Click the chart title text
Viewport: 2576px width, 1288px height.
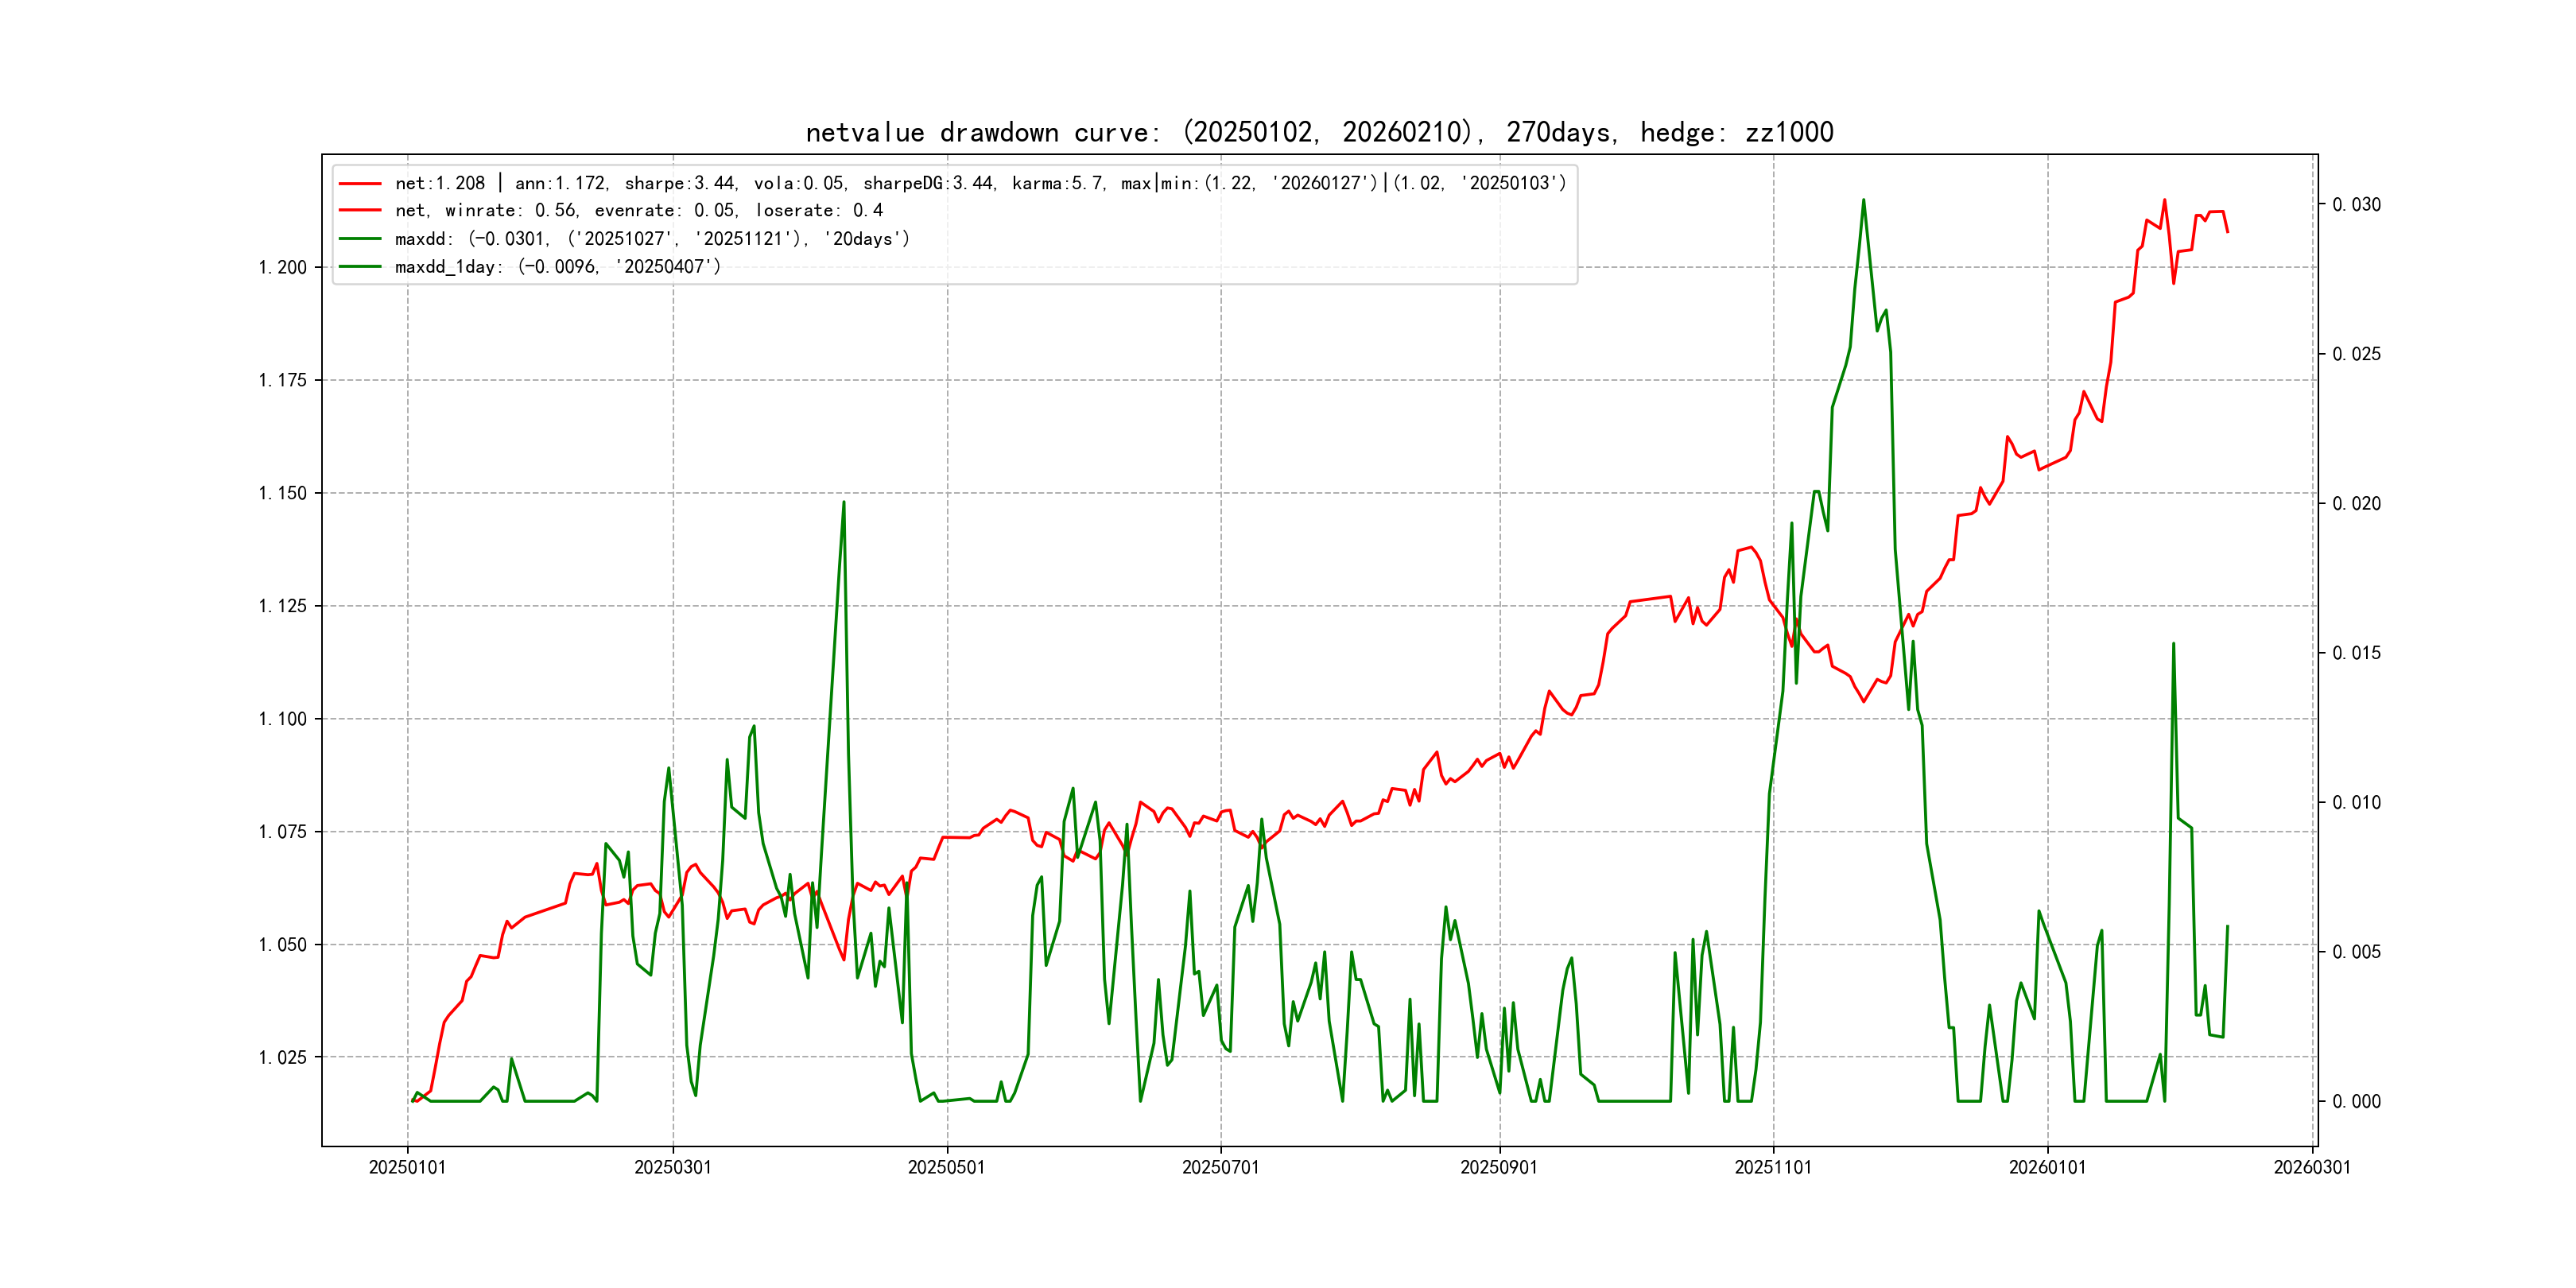pyautogui.click(x=1319, y=133)
